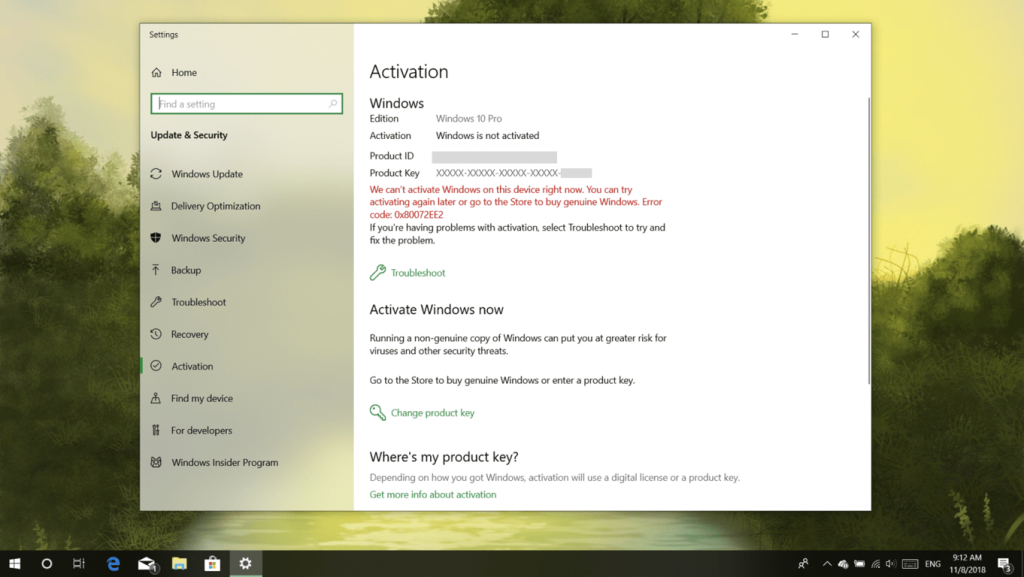This screenshot has height=577, width=1024.
Task: Click the Home house icon
Action: (x=156, y=72)
